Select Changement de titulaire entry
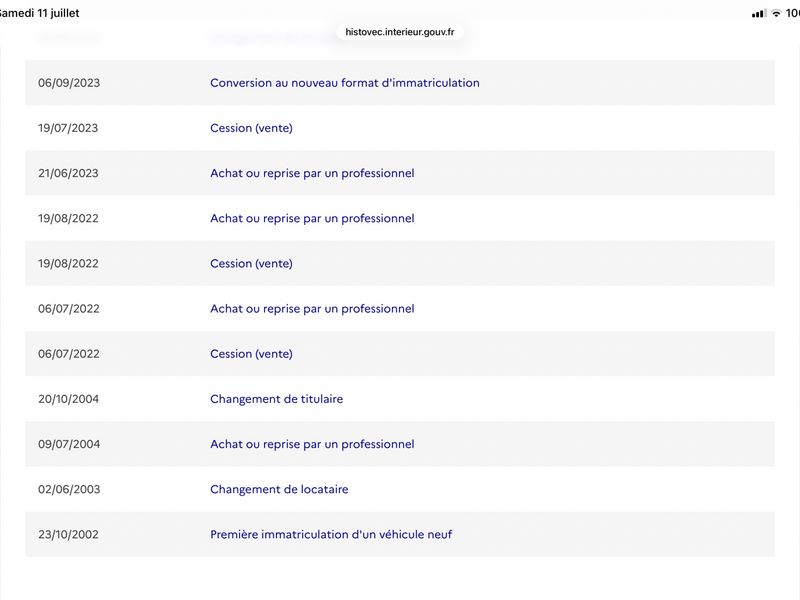The height and width of the screenshot is (600, 800). click(x=277, y=399)
